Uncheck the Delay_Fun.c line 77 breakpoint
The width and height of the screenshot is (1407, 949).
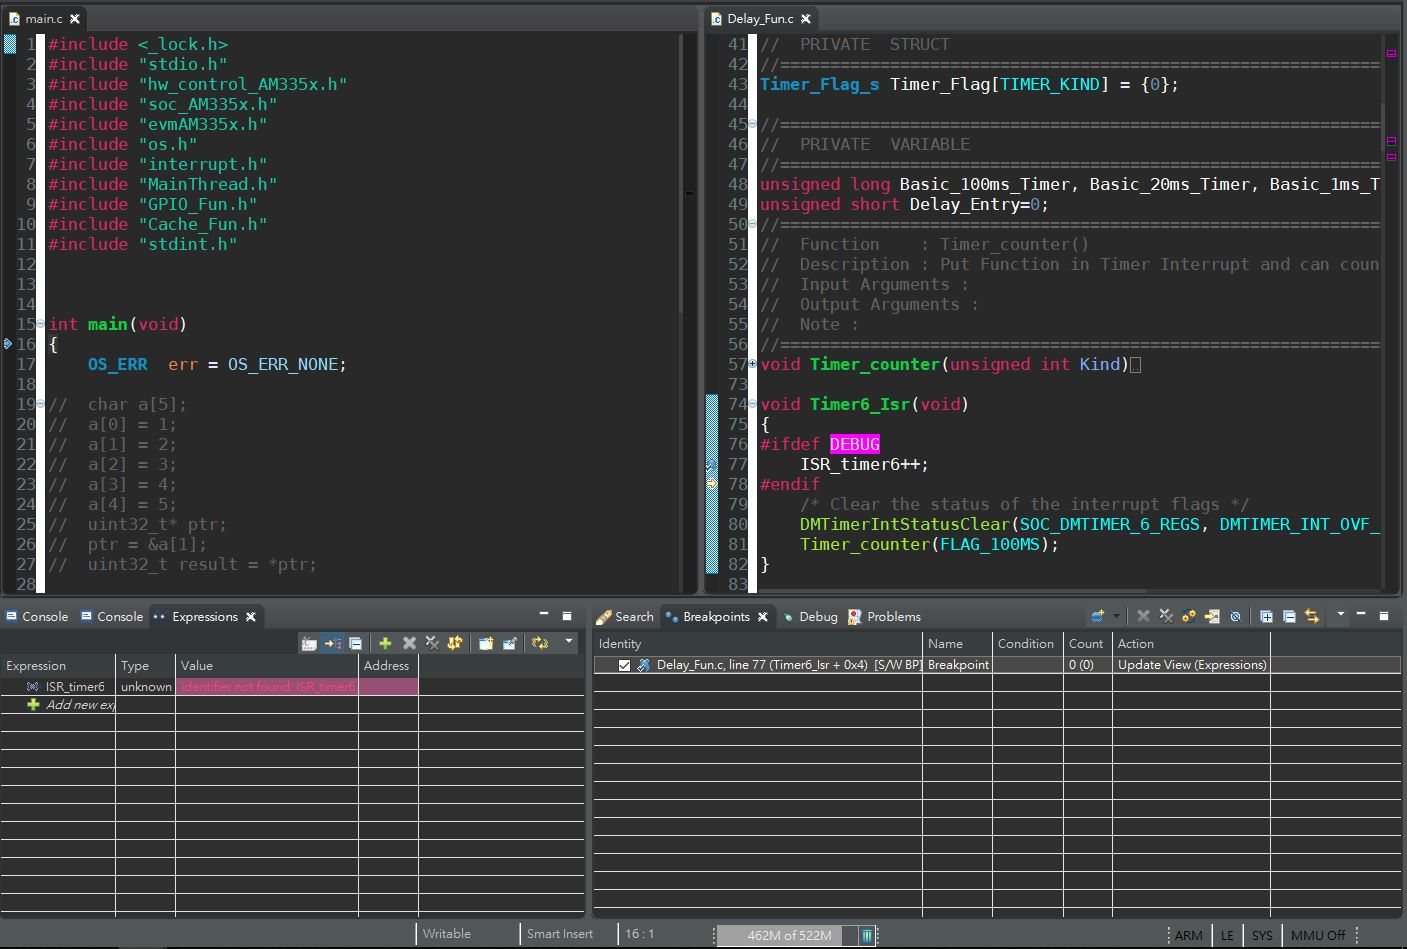(x=624, y=665)
